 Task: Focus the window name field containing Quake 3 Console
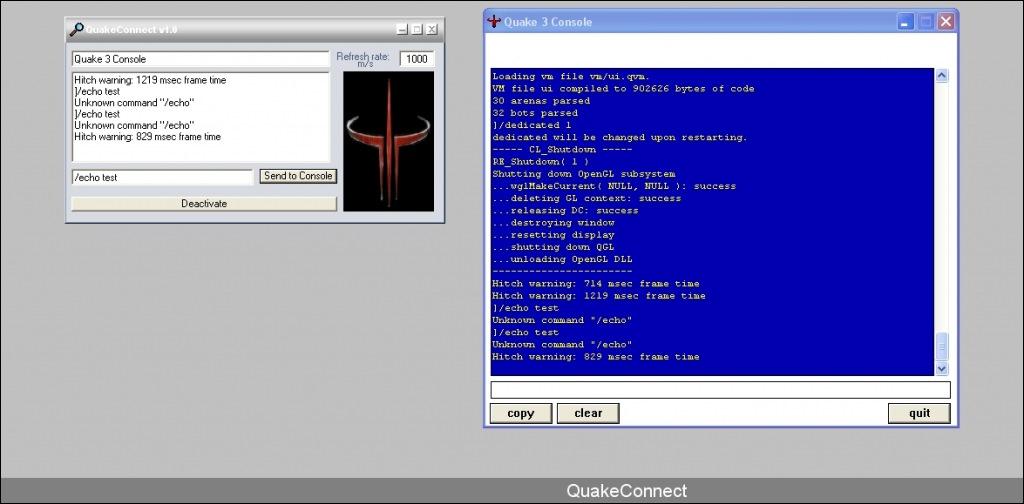point(200,59)
